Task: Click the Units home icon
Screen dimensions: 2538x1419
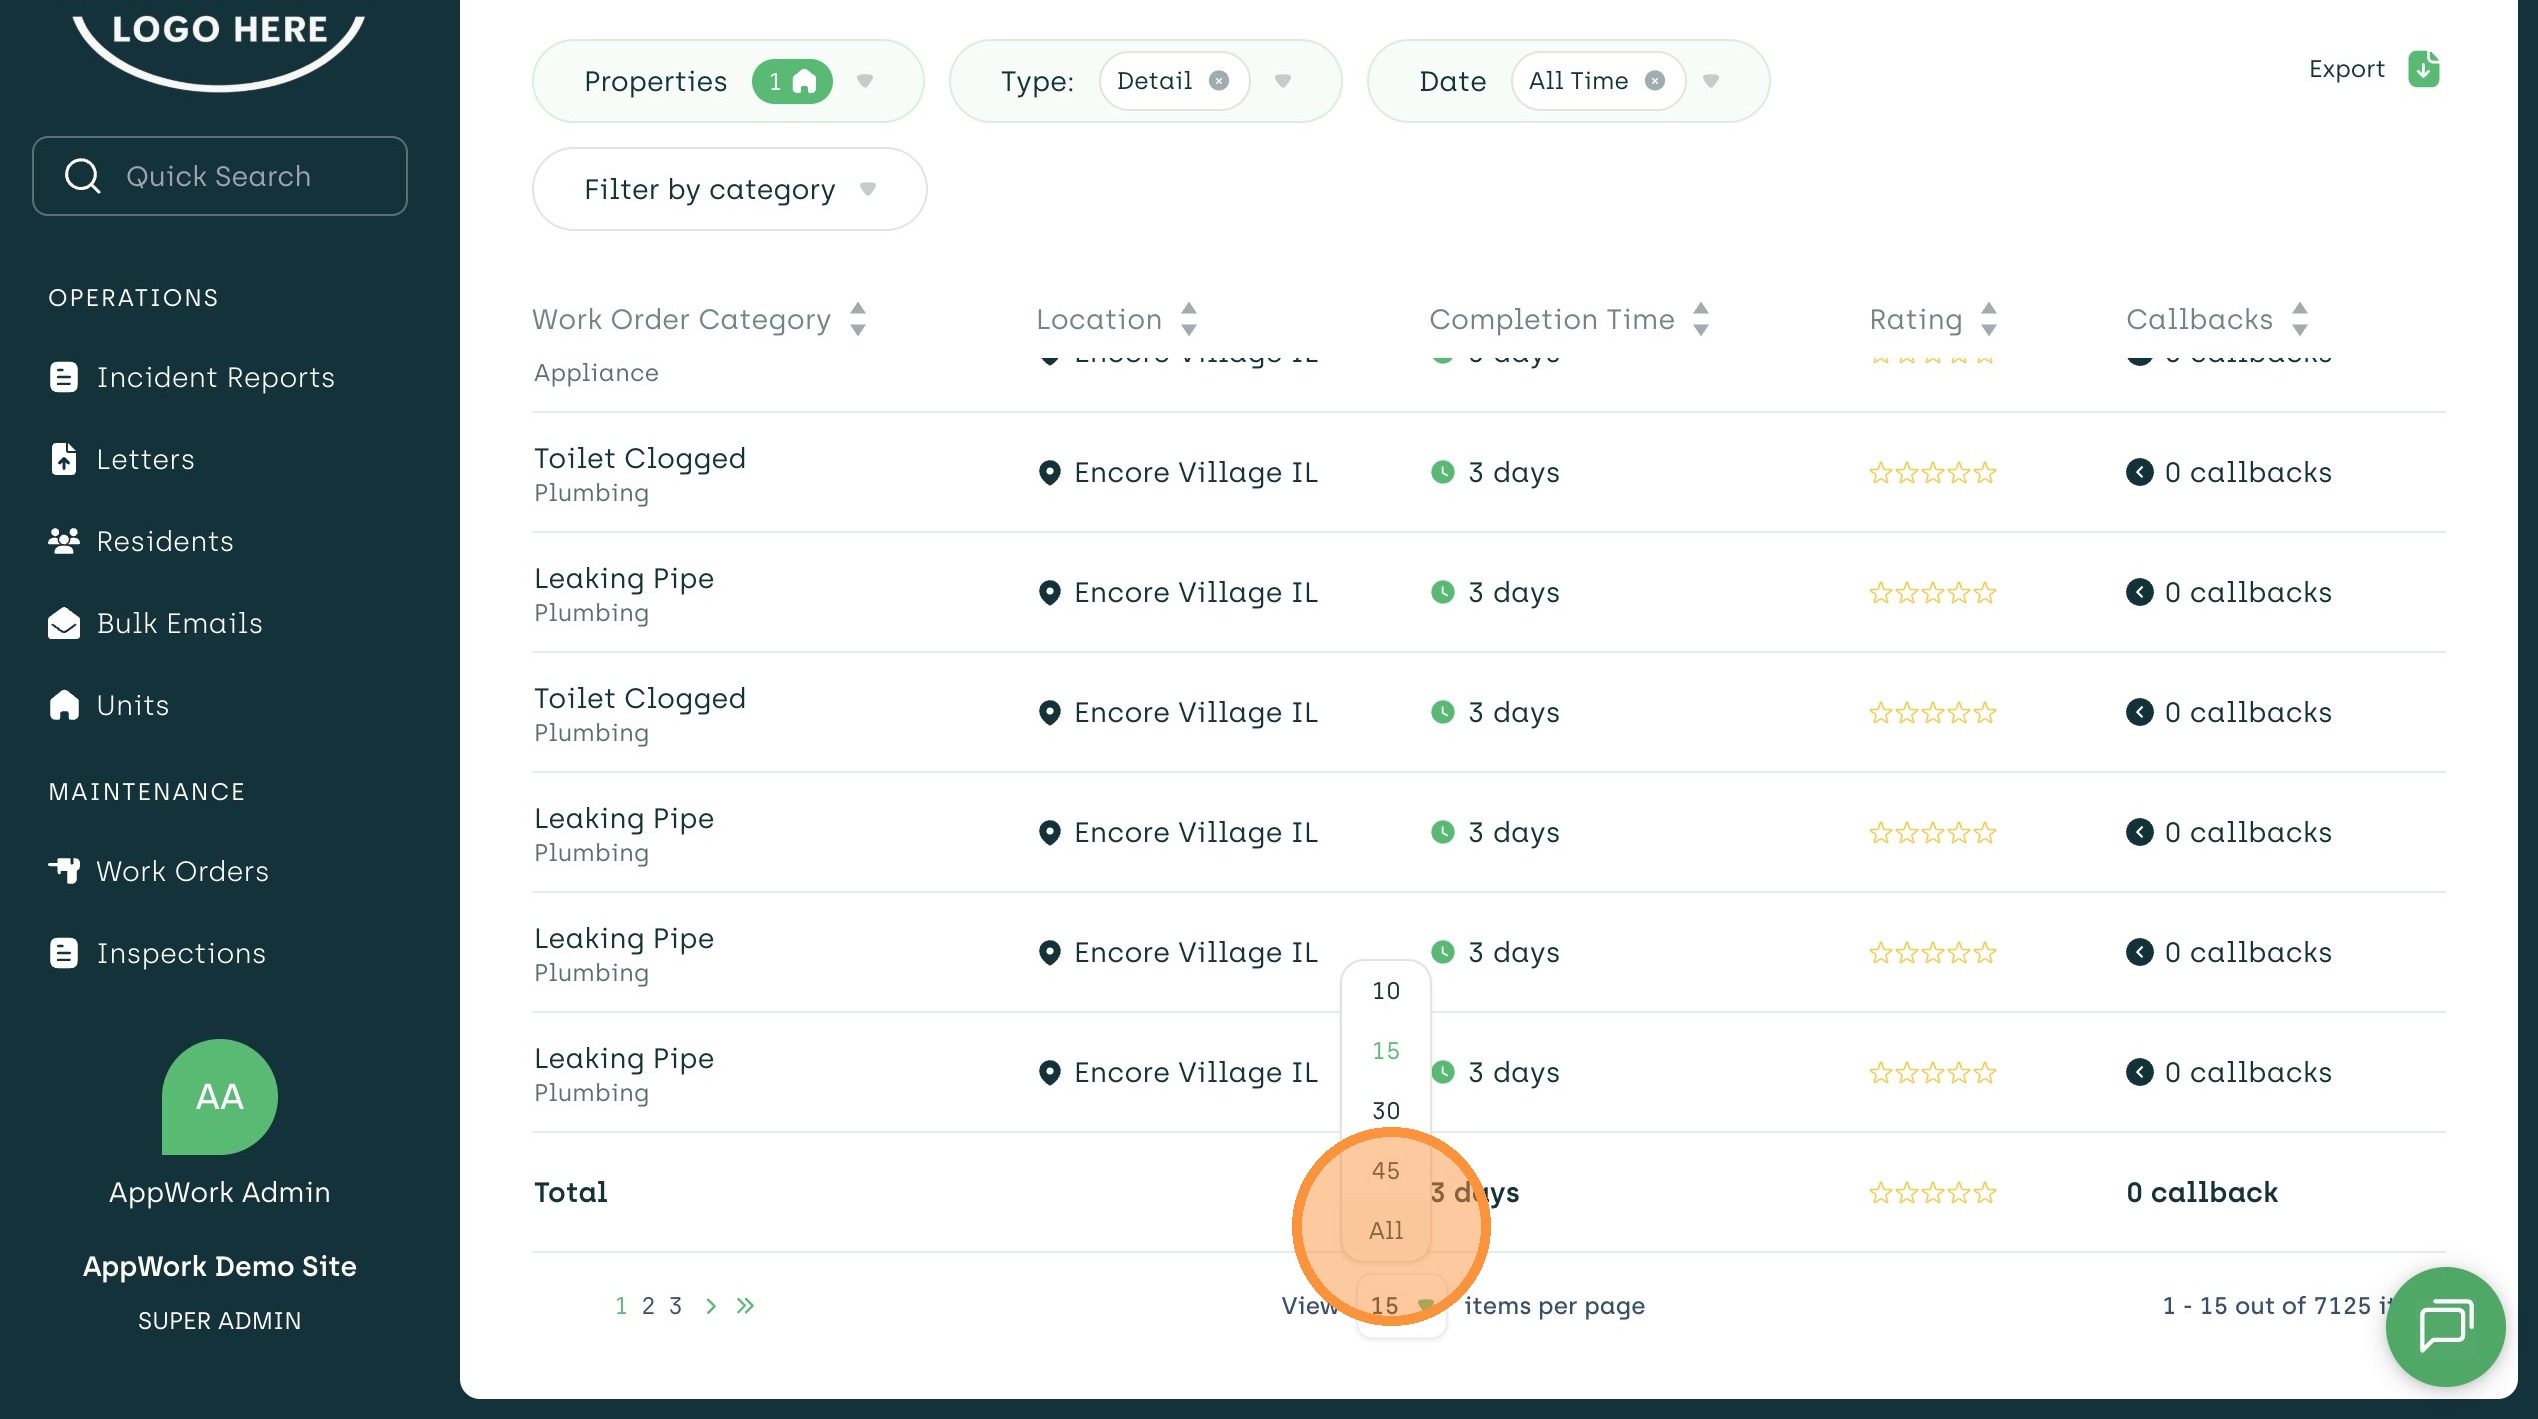Action: 64,705
